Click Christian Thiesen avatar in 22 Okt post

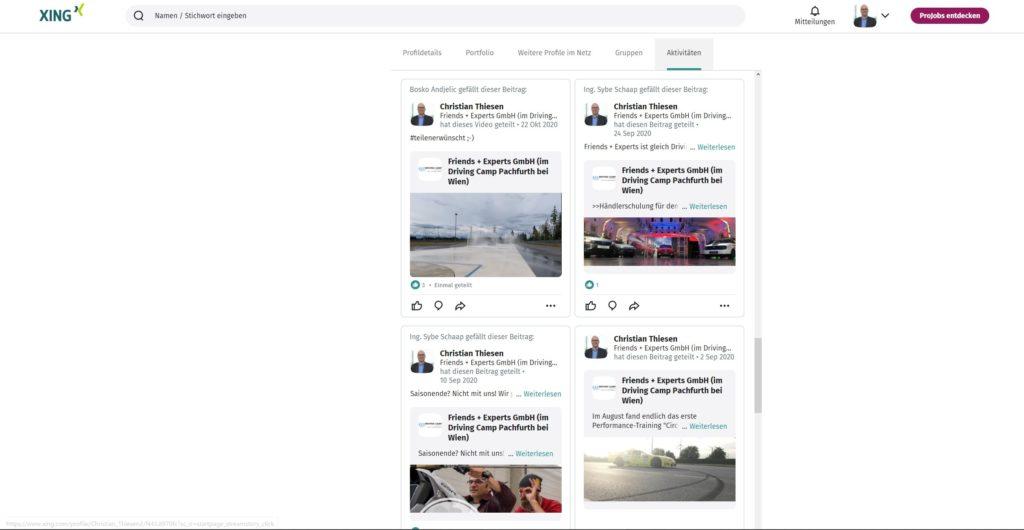422,114
